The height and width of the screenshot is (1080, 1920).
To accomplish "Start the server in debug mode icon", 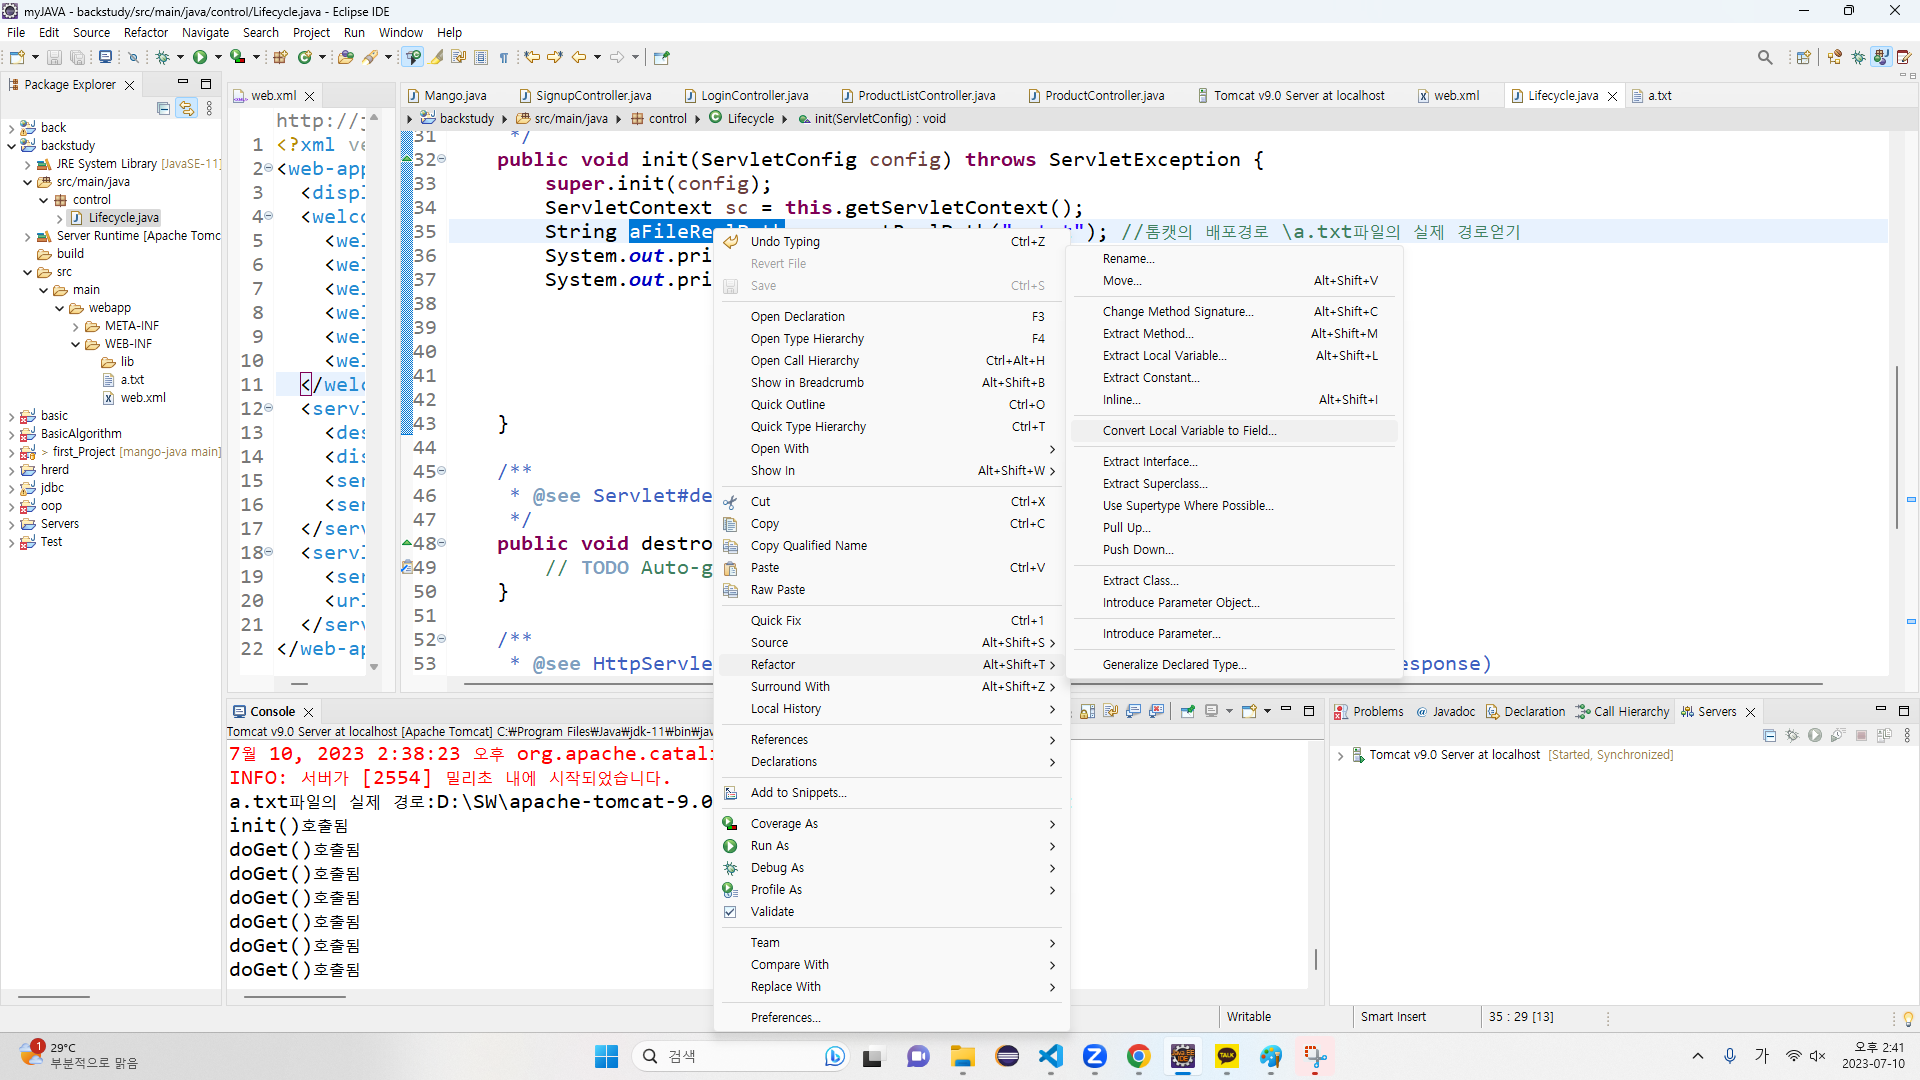I will pyautogui.click(x=1792, y=736).
